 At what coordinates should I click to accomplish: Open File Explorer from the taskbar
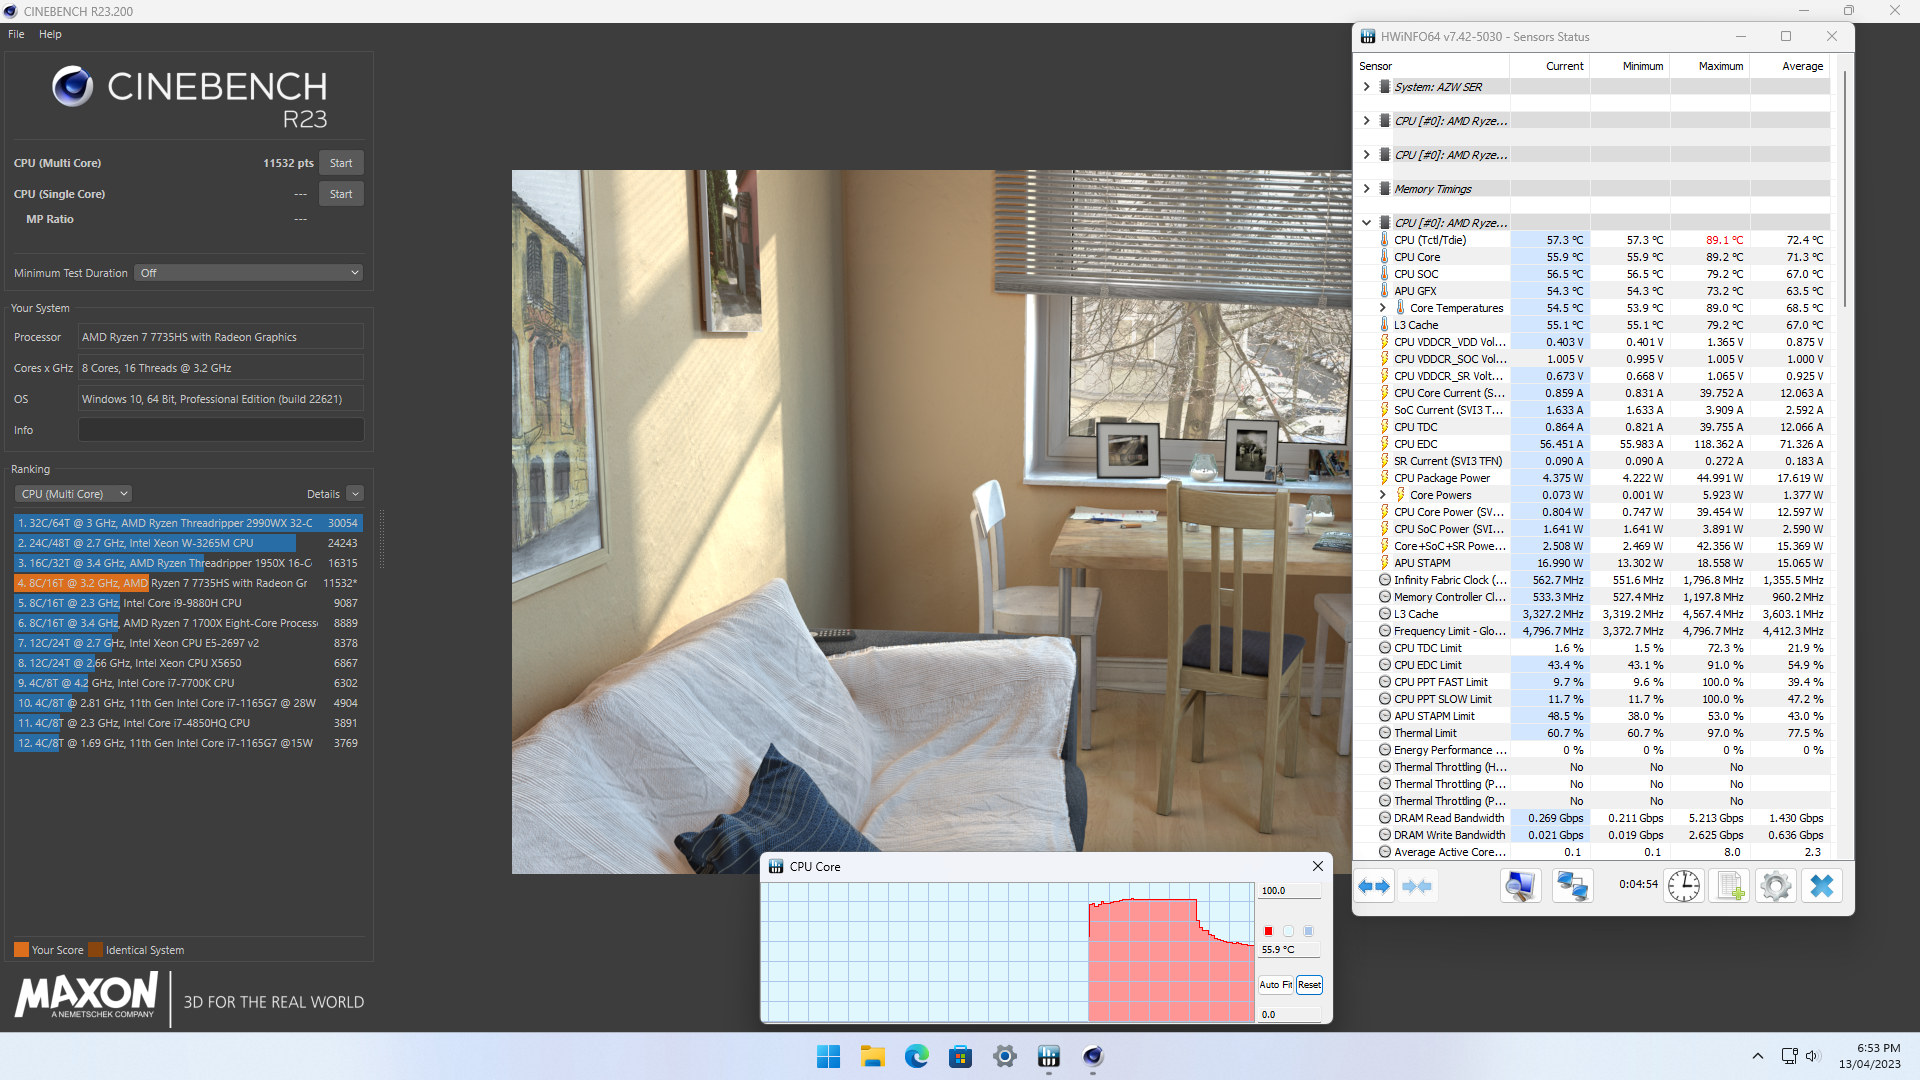(x=873, y=1056)
